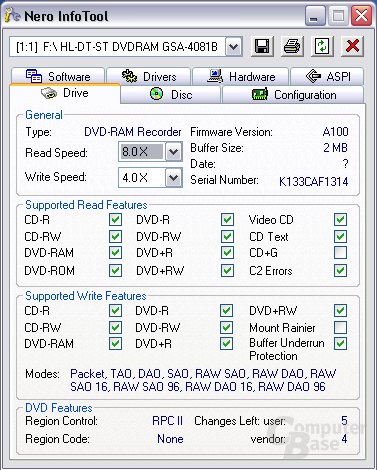Screen dimensions: 377x470
Task: Open the Hardware tab
Action: tap(241, 76)
